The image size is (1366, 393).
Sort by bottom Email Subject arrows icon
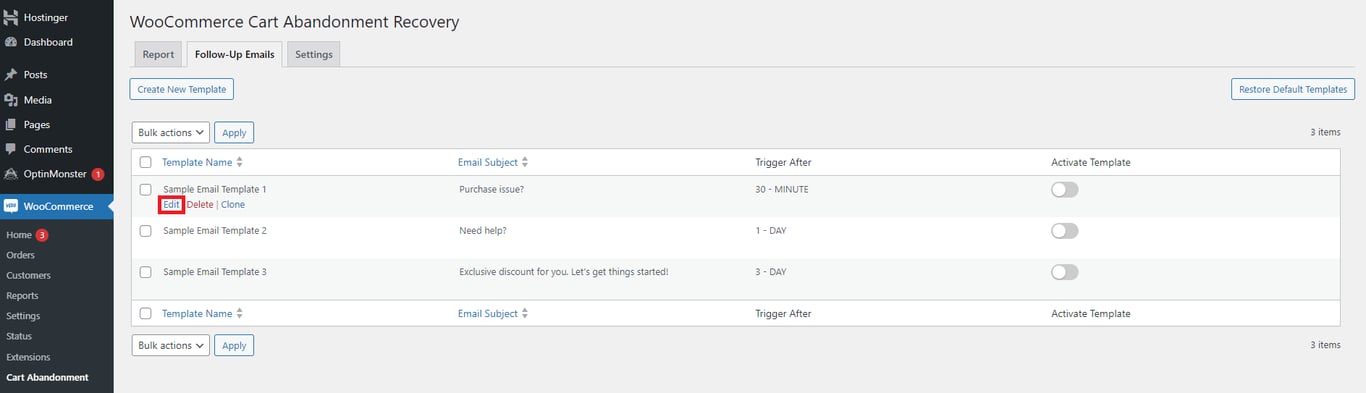pyautogui.click(x=525, y=313)
